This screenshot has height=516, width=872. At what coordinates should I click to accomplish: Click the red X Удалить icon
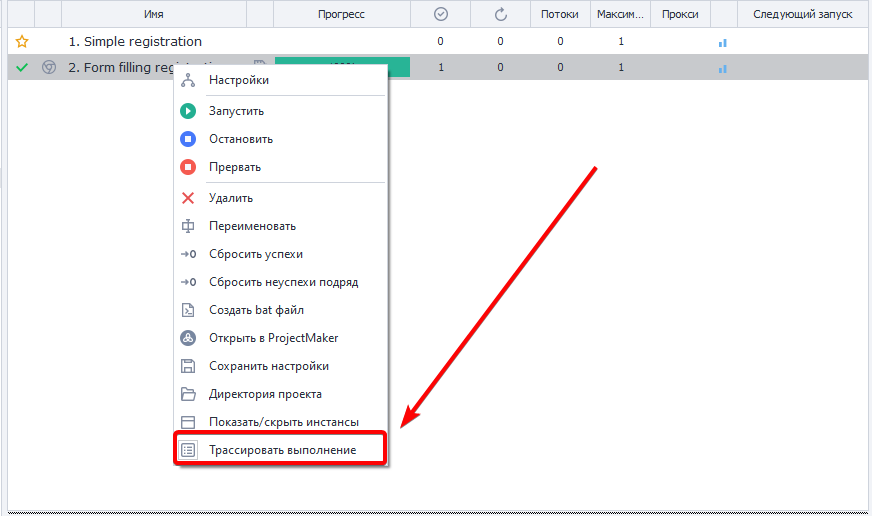(x=188, y=198)
